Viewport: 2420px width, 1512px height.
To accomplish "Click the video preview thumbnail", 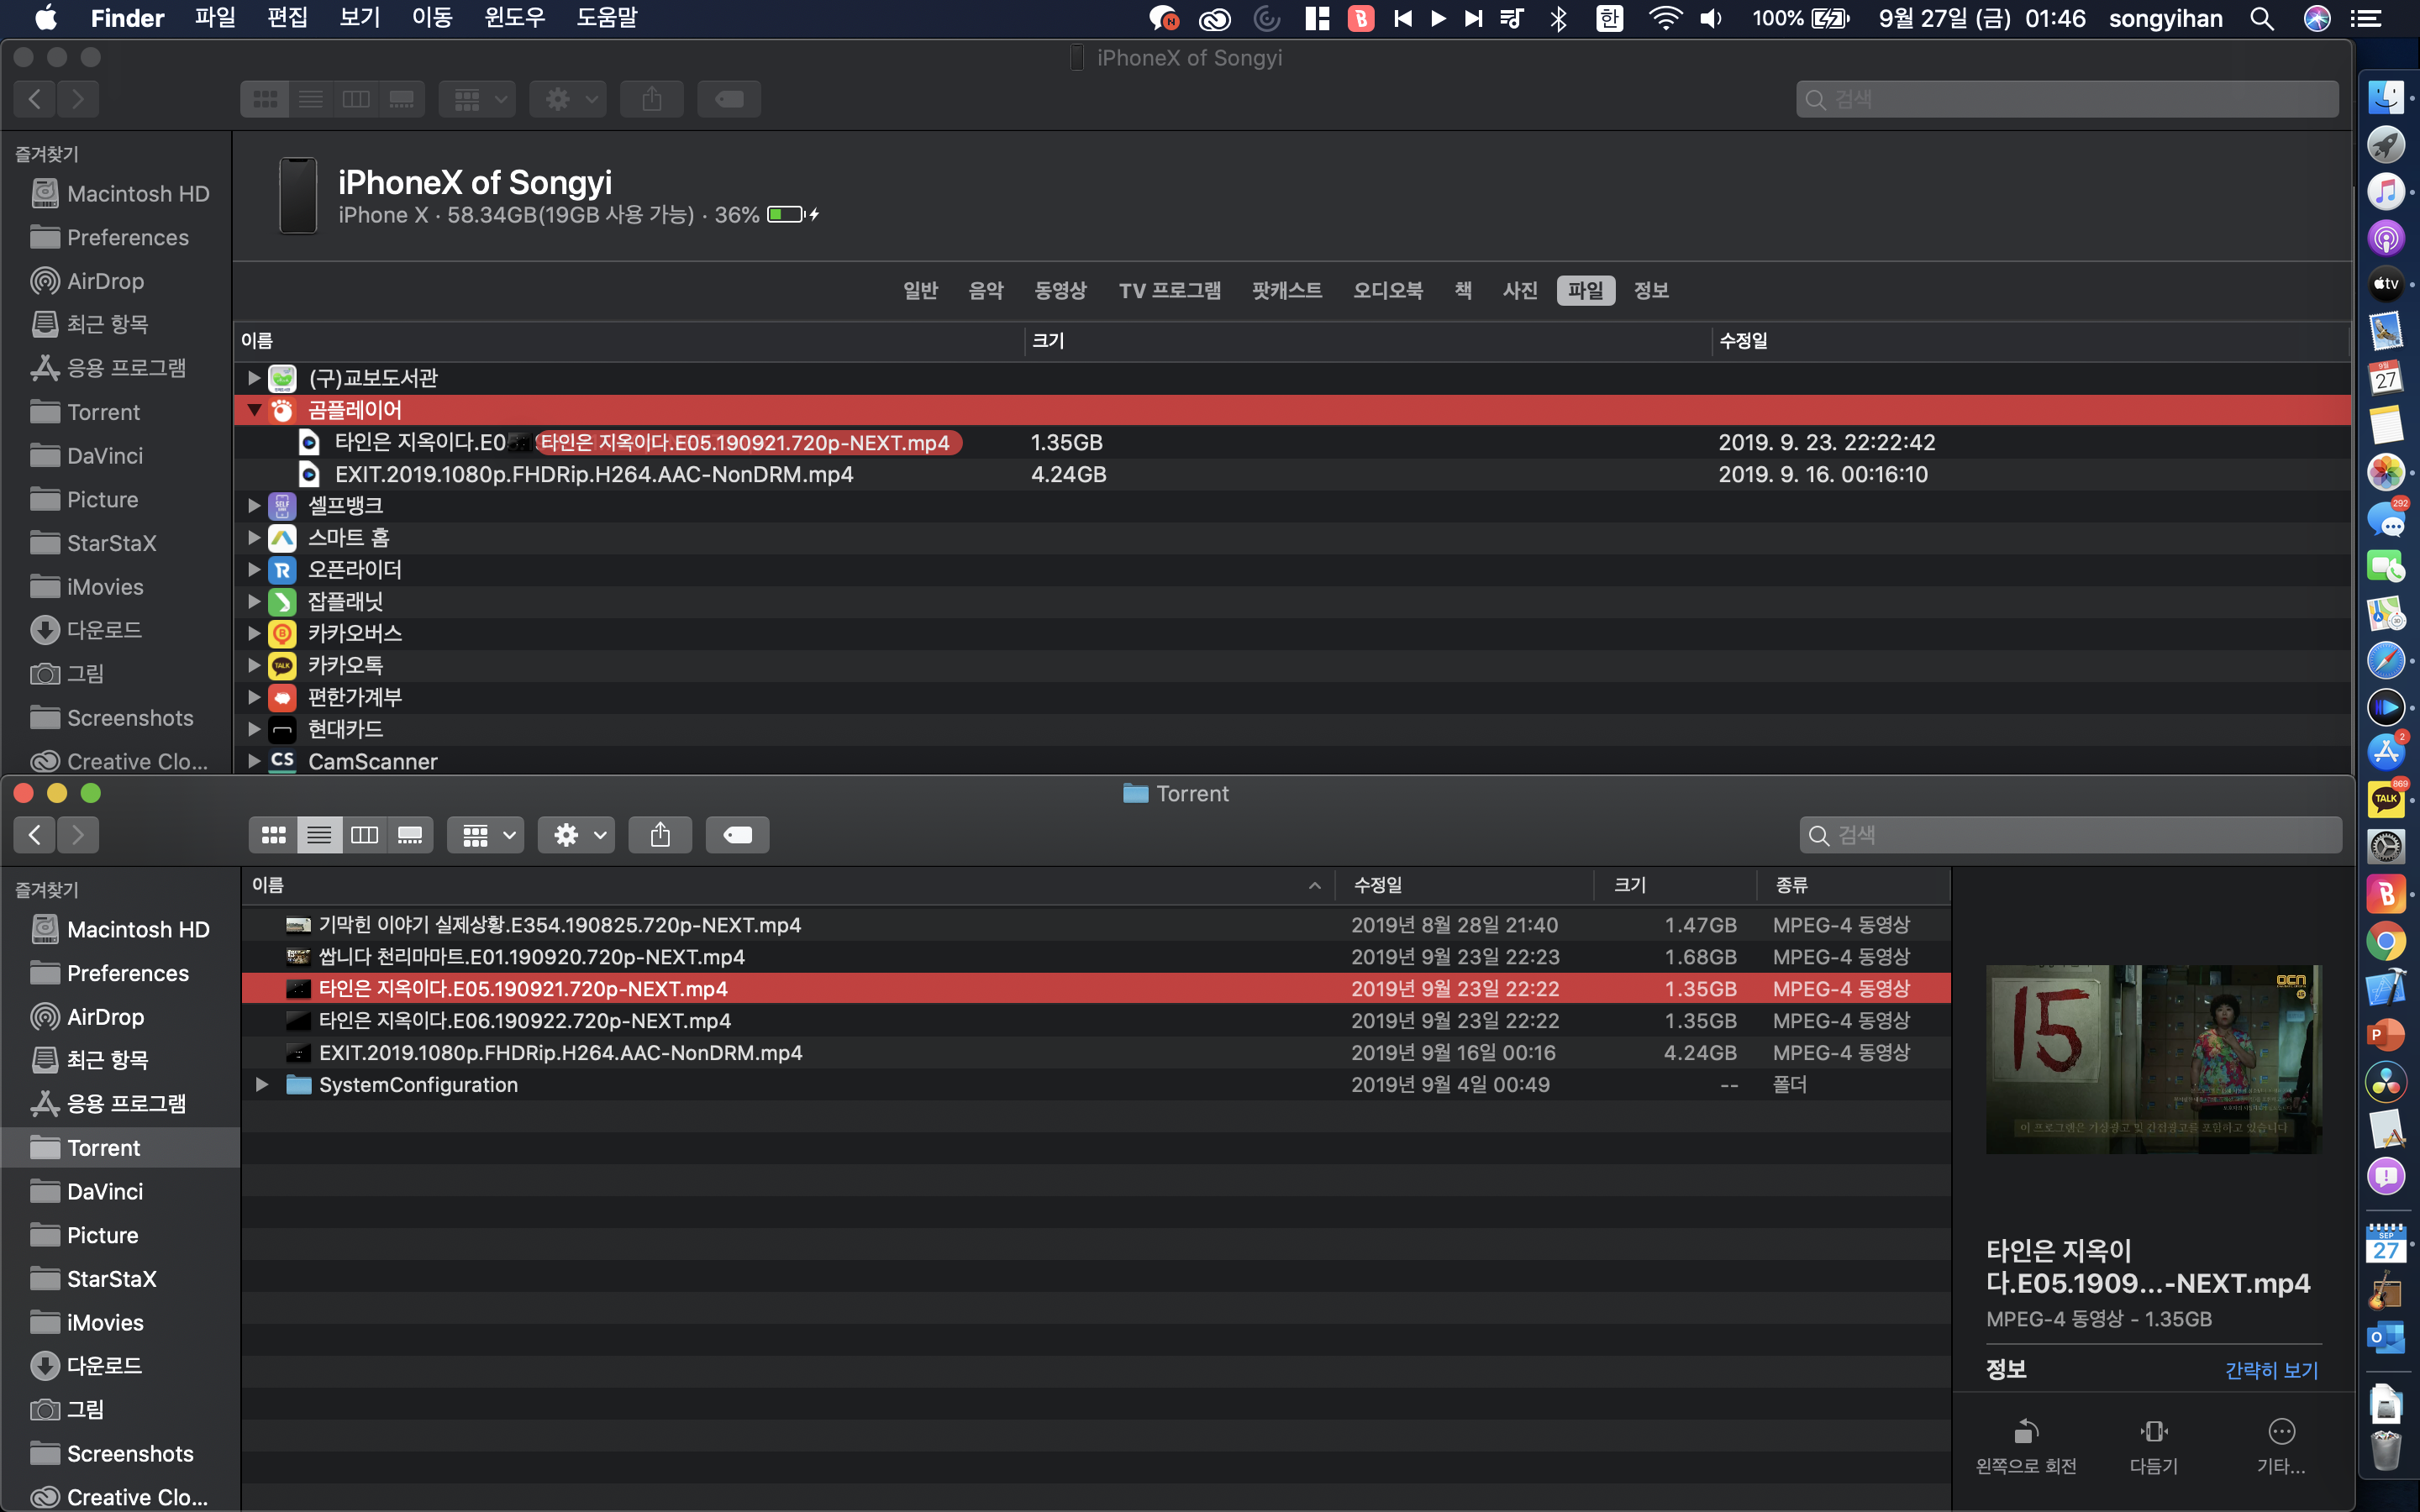I will pos(2153,1059).
